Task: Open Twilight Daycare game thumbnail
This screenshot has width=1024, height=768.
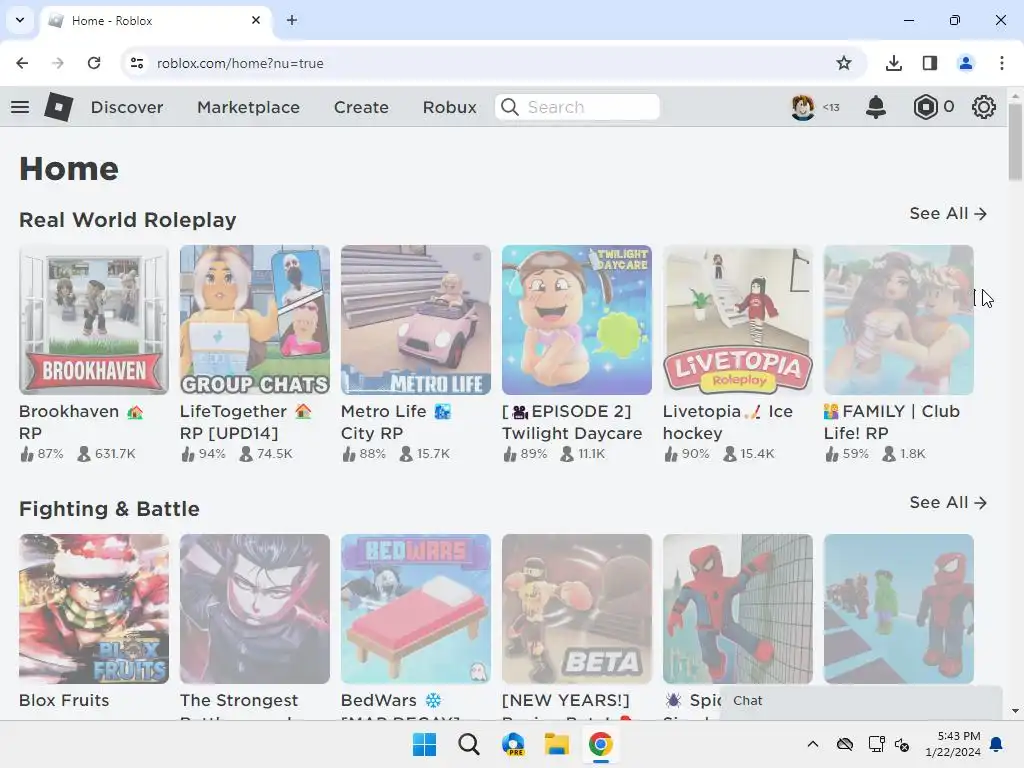Action: 577,320
